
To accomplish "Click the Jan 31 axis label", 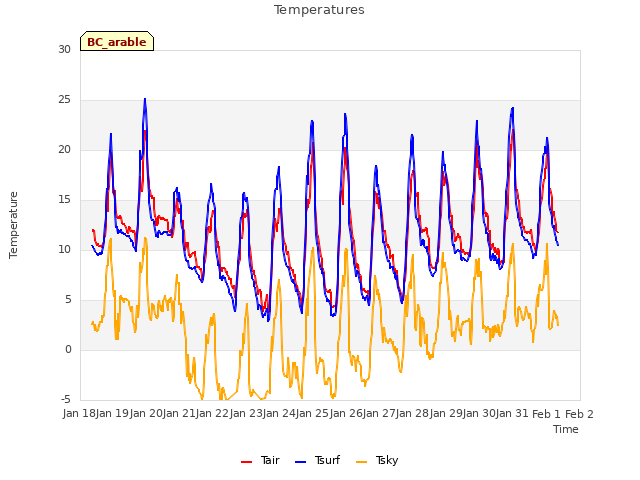I will click(512, 414).
